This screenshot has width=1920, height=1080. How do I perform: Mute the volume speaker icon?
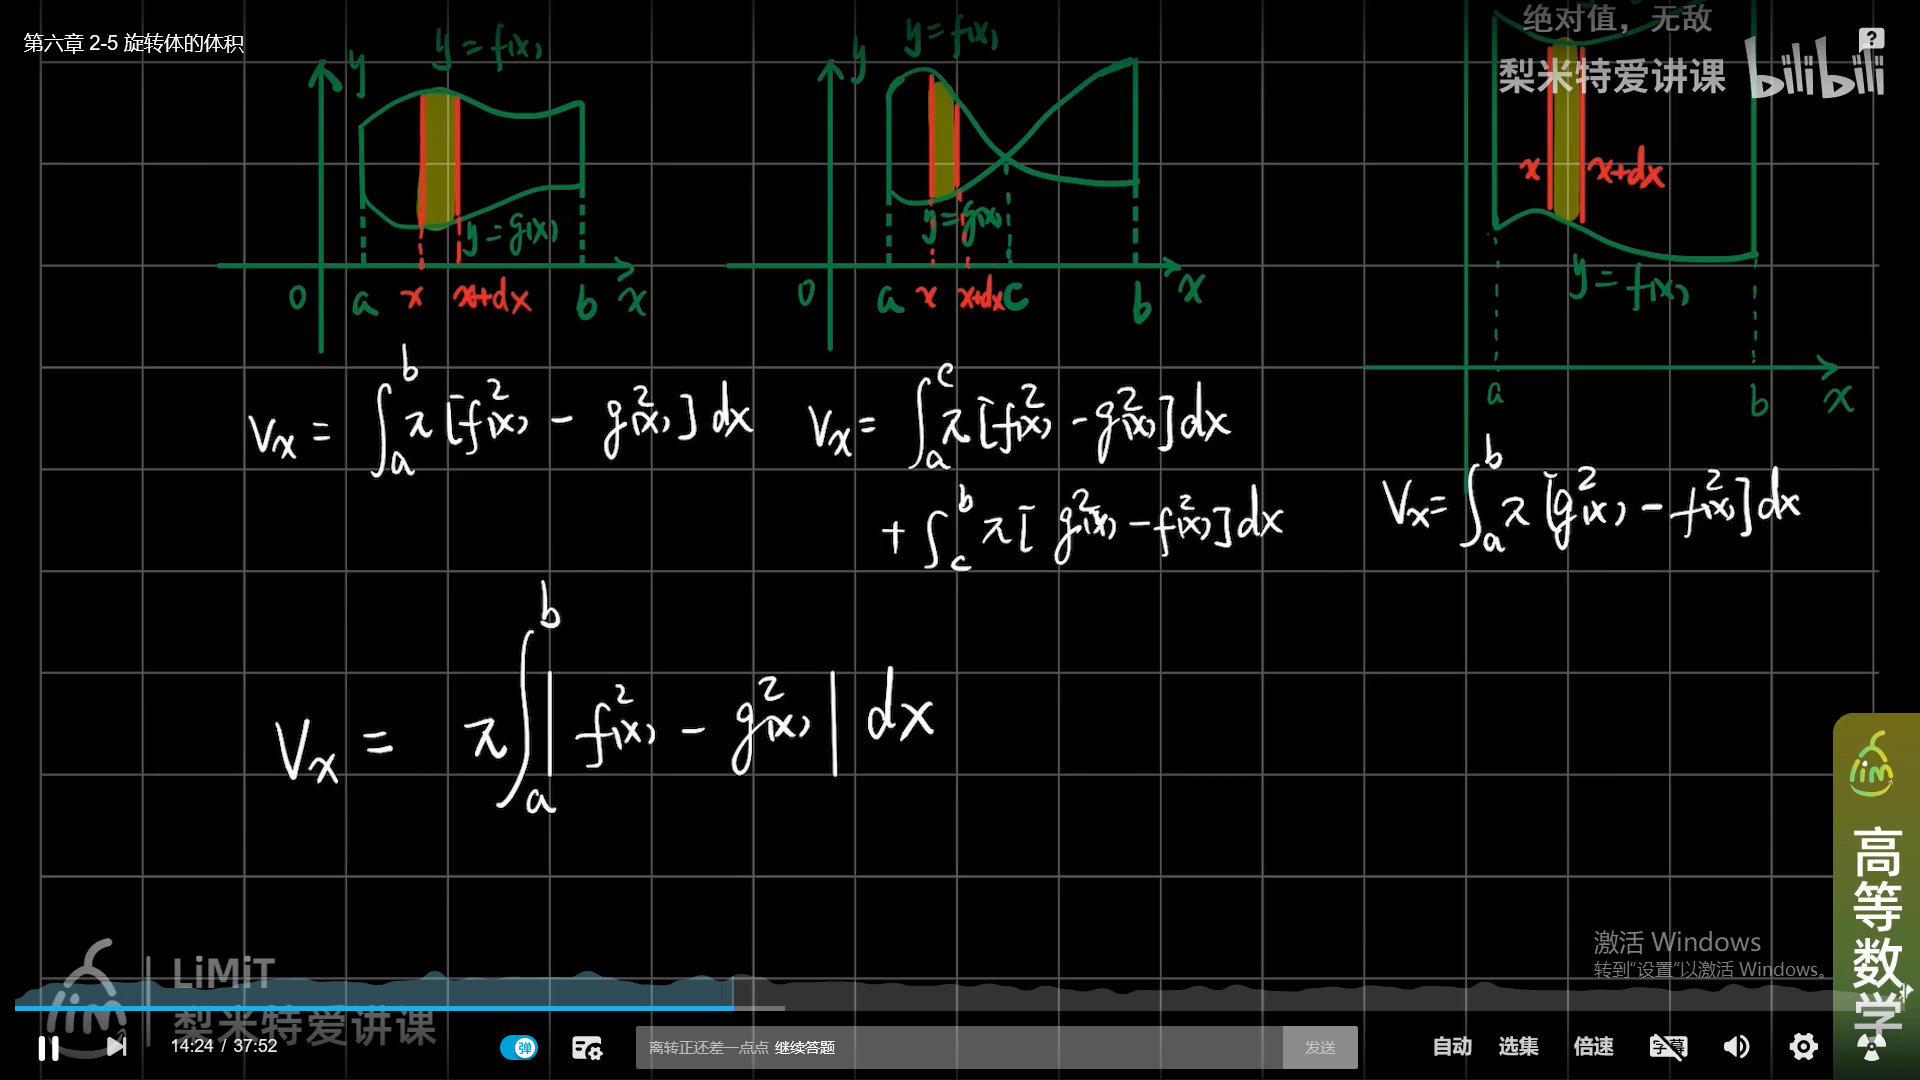[1736, 1047]
